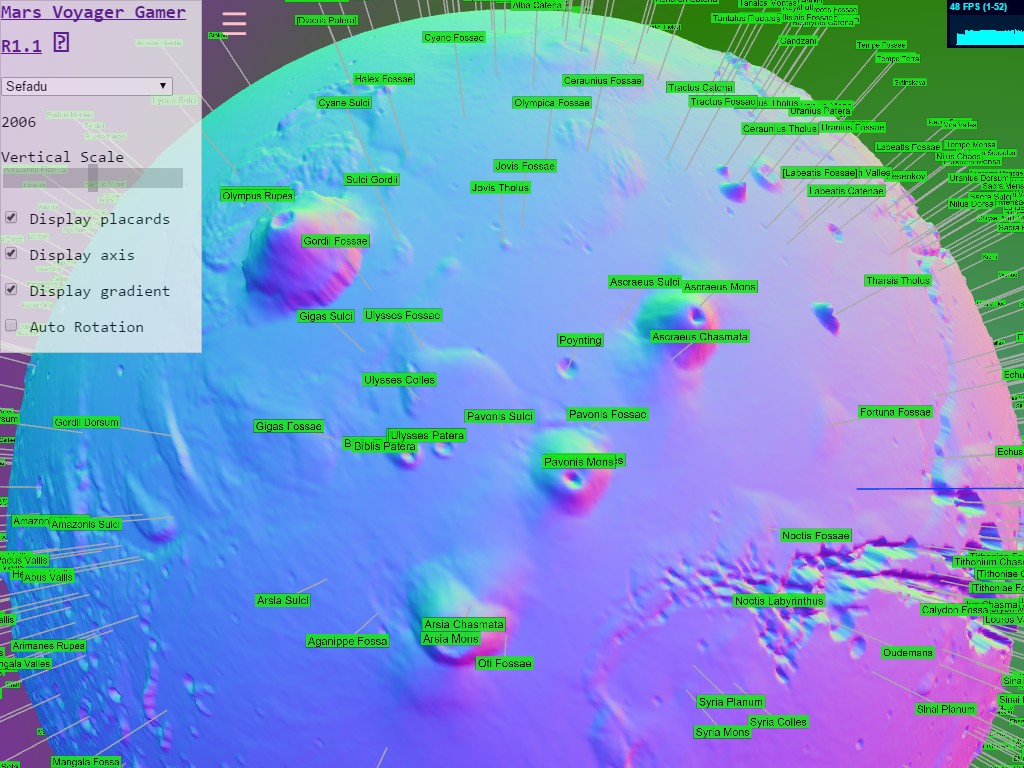Enable the Auto Rotation checkbox
Screen dimensions: 1024x768
(11, 326)
